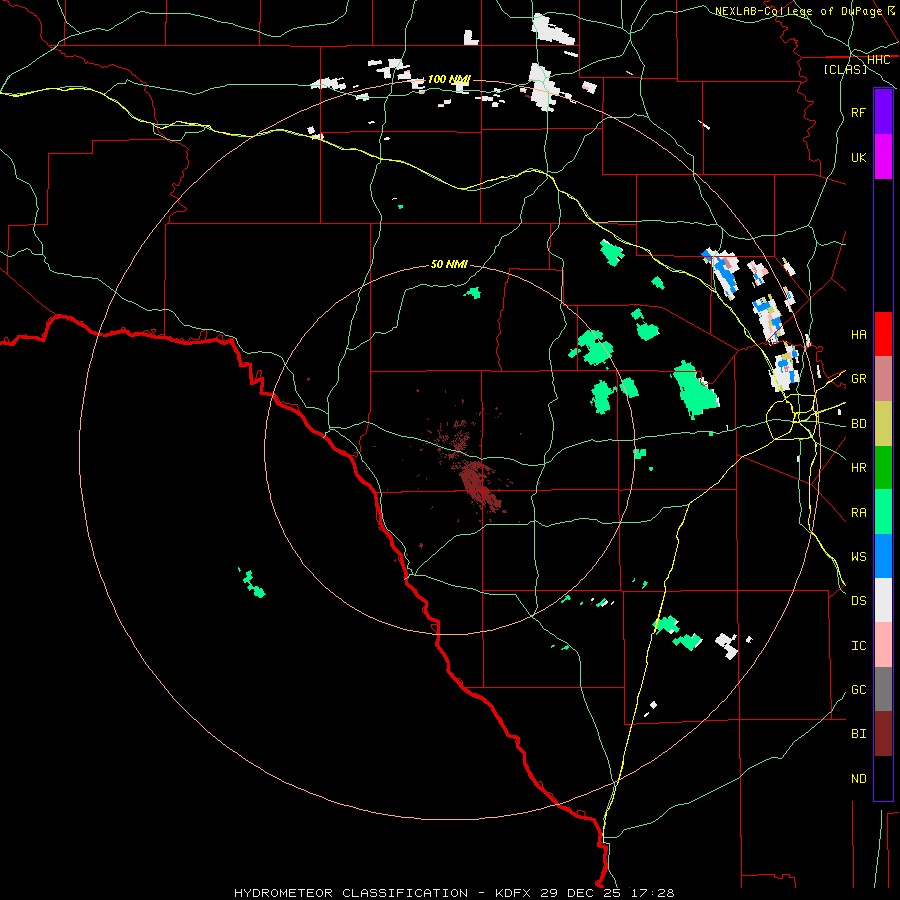Click the BI legend label

858,734
